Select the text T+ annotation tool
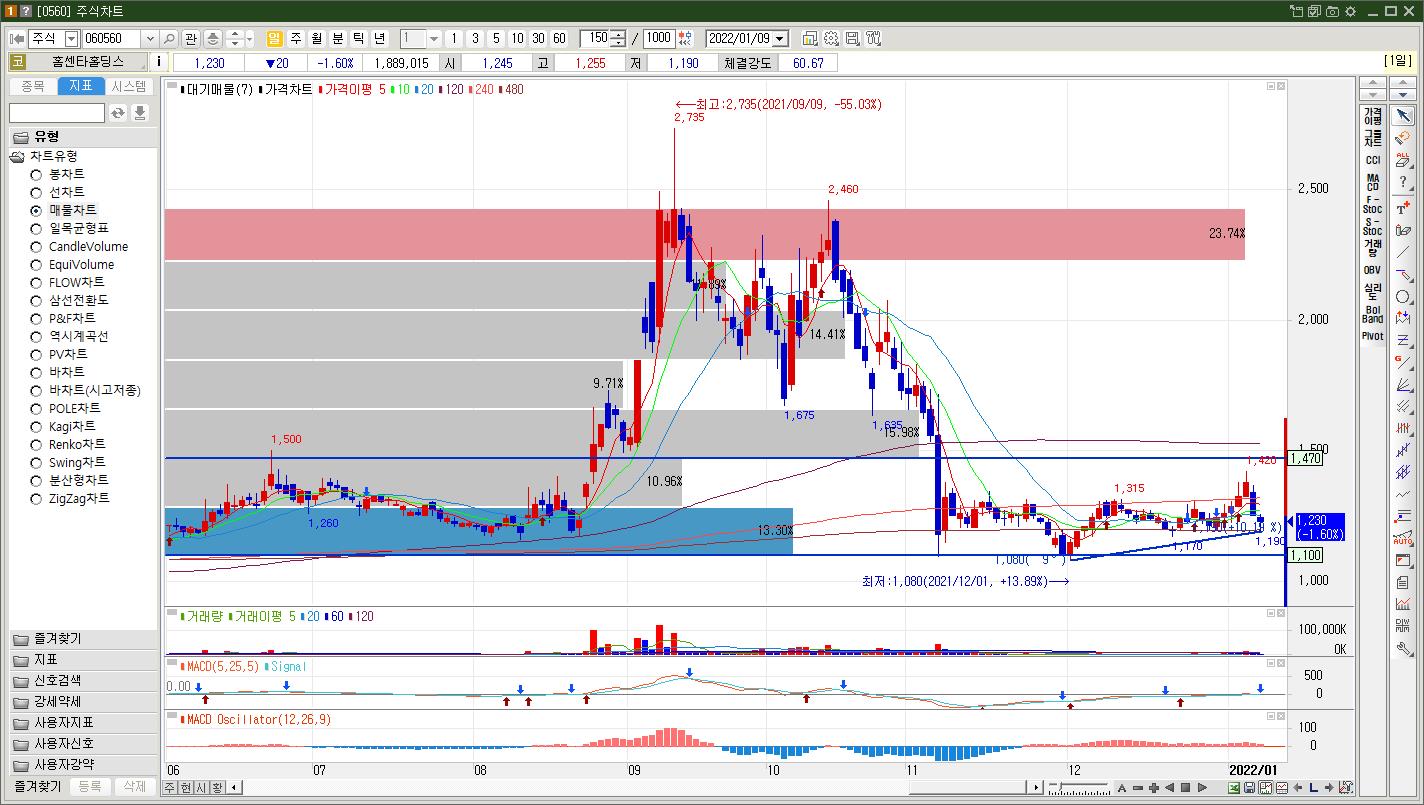This screenshot has height=805, width=1424. 1403,207
